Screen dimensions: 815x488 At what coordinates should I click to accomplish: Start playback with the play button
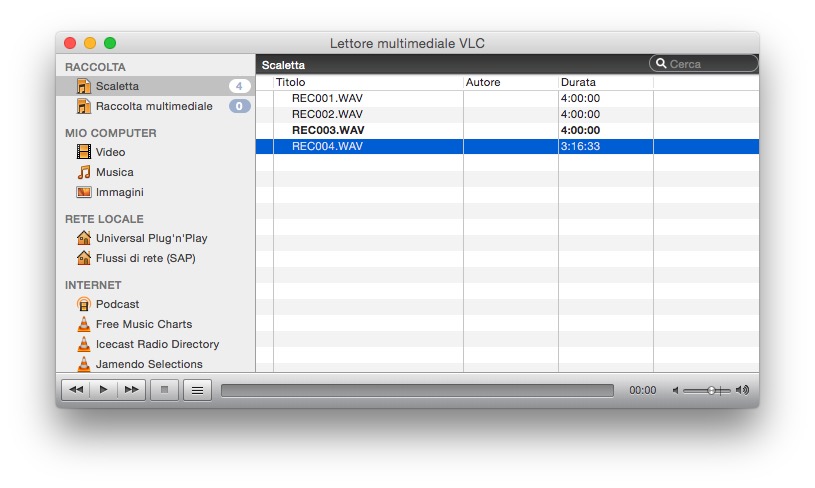pyautogui.click(x=103, y=390)
